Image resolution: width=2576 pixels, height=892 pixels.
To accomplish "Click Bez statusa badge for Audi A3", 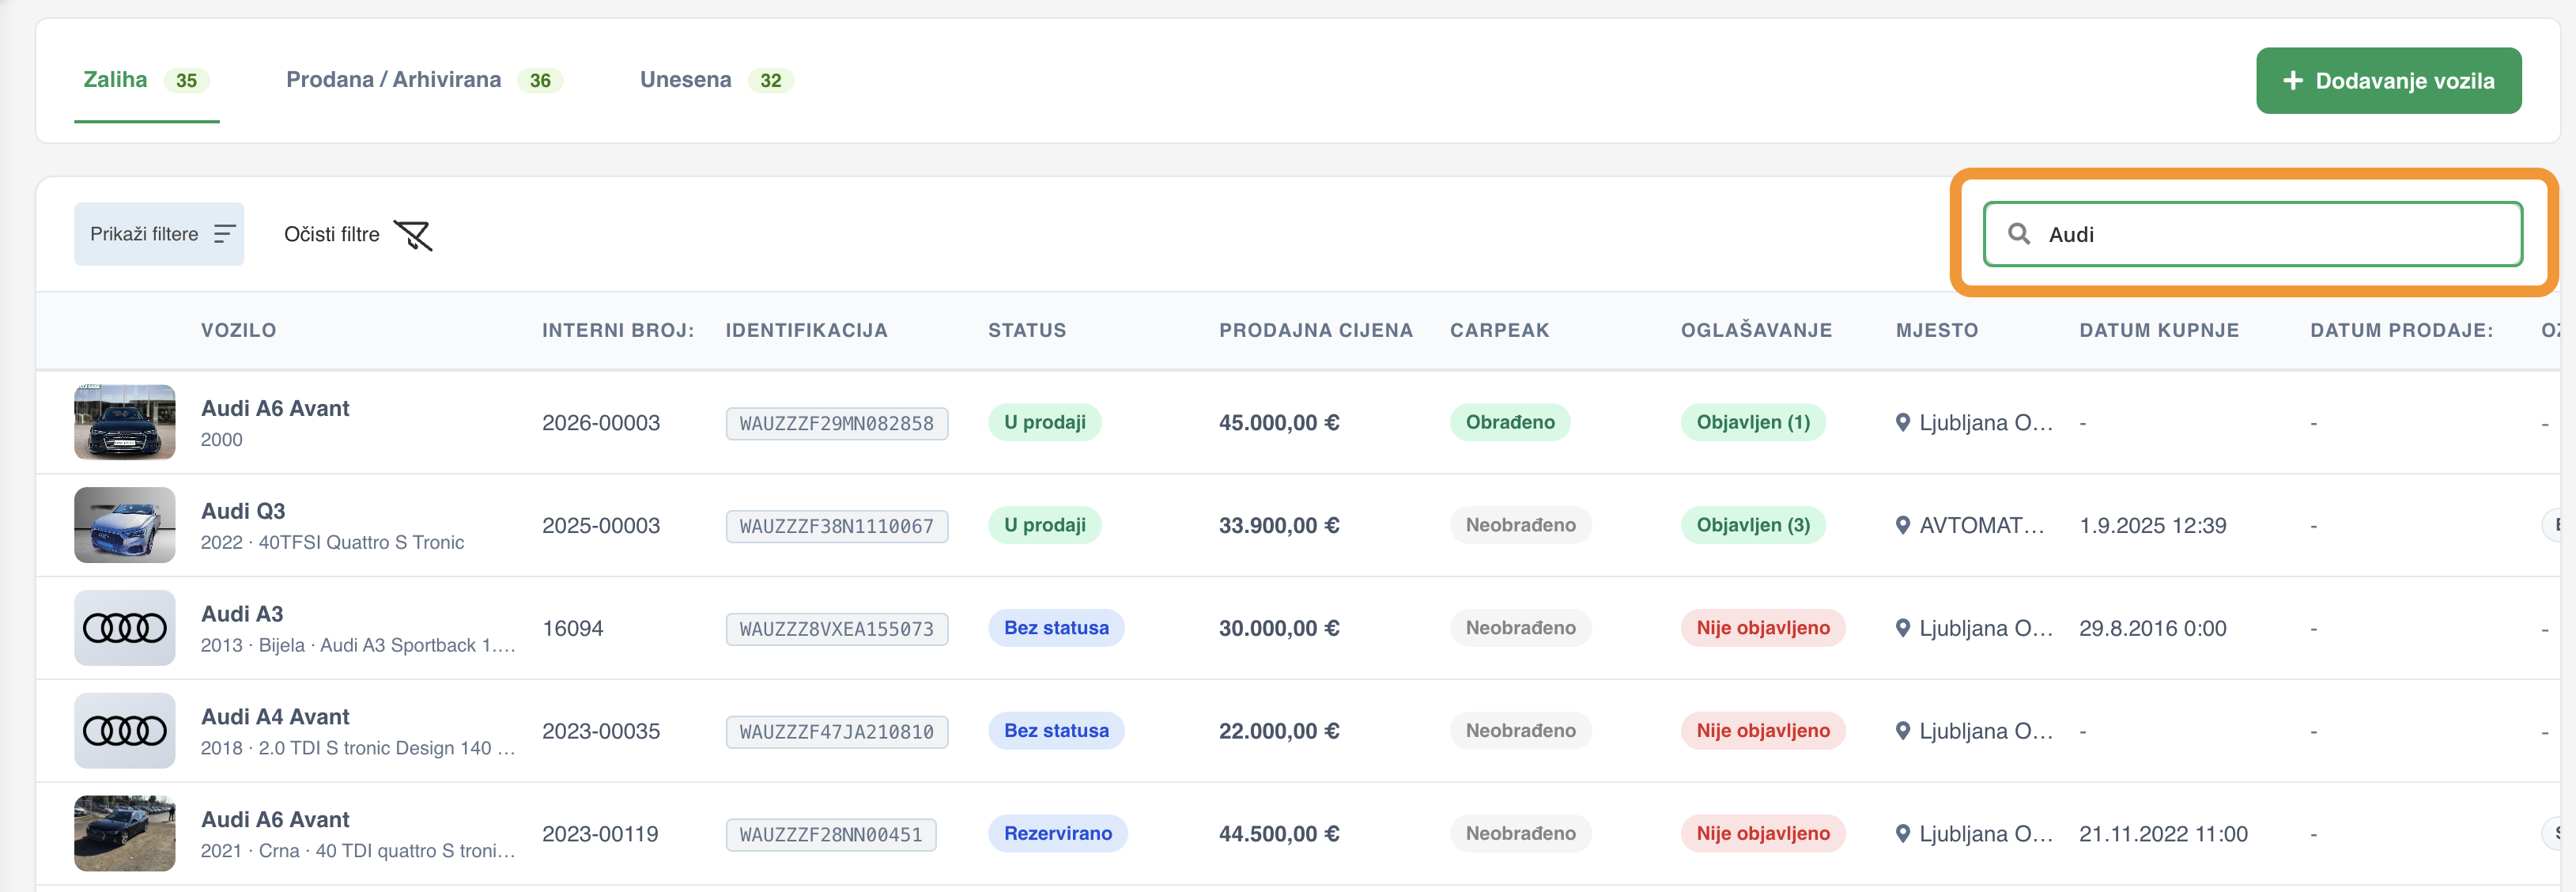I will [1056, 628].
